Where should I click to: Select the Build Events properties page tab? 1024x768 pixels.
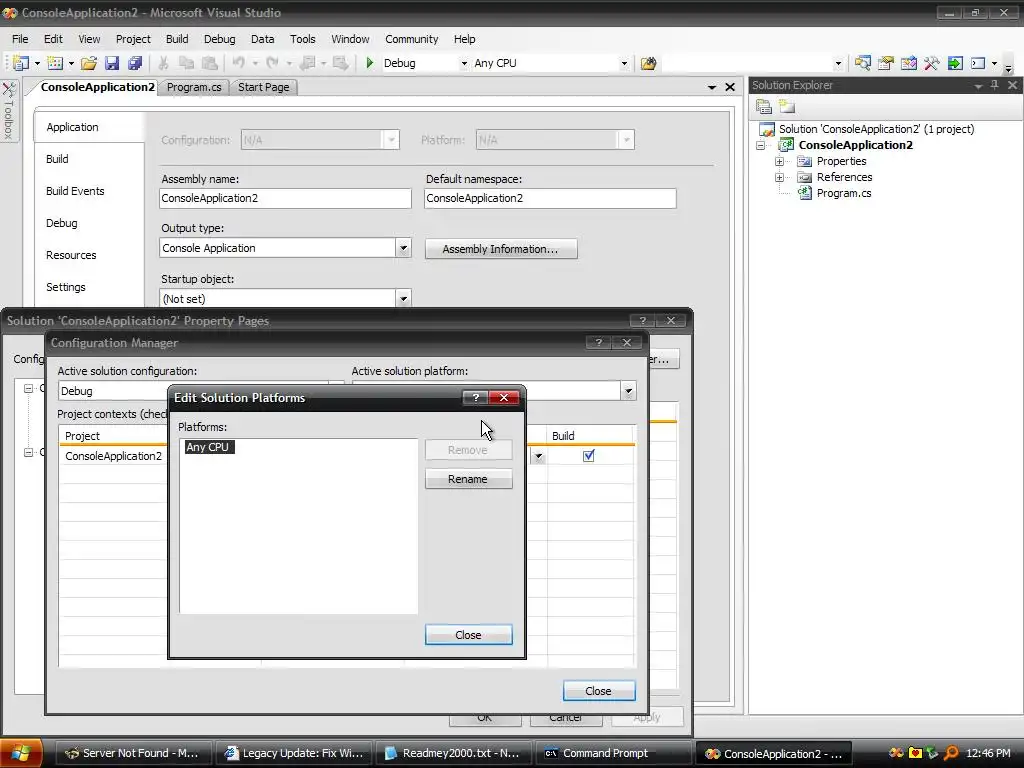tap(75, 191)
